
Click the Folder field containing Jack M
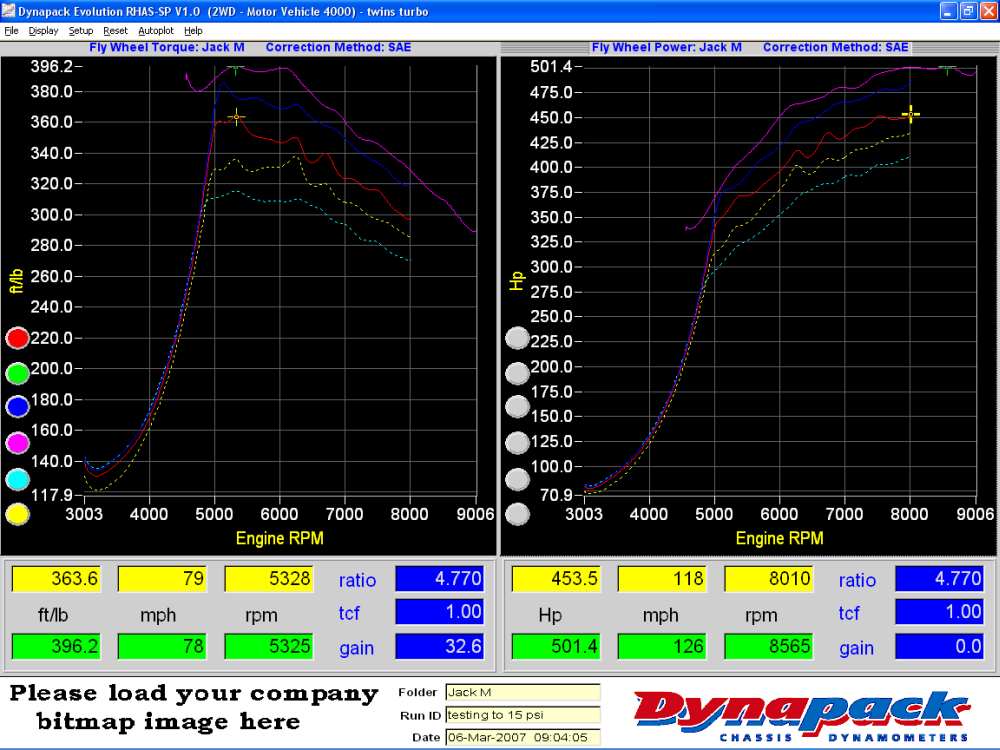[x=522, y=692]
